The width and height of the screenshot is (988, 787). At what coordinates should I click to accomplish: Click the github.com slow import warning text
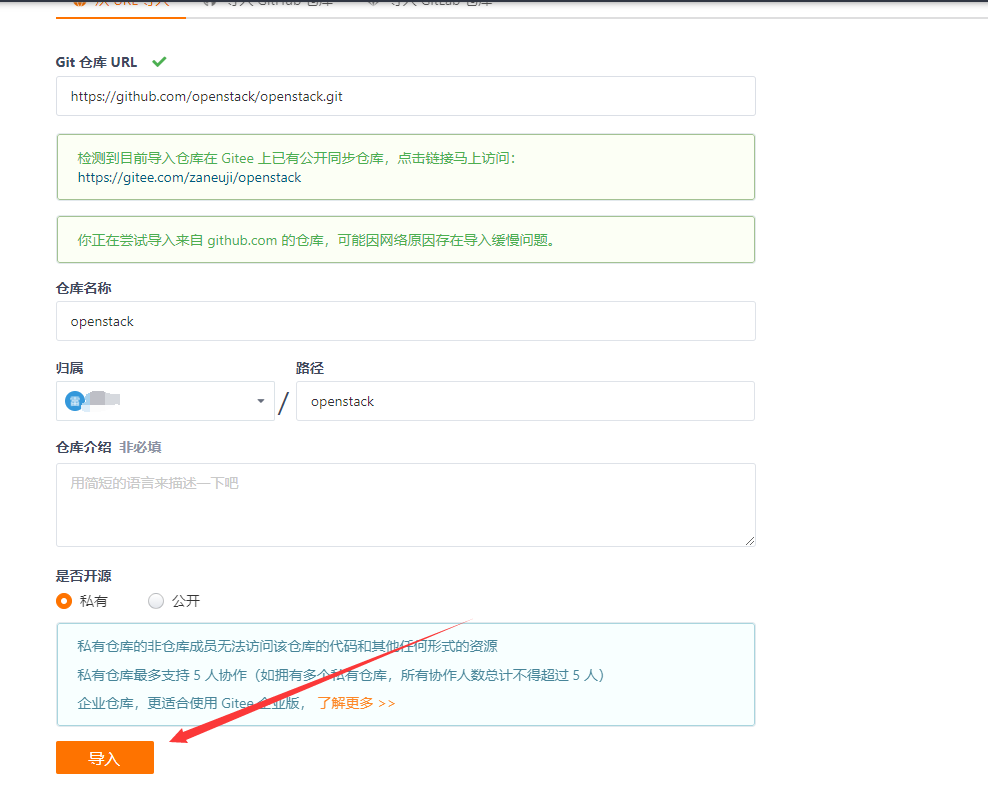(316, 240)
